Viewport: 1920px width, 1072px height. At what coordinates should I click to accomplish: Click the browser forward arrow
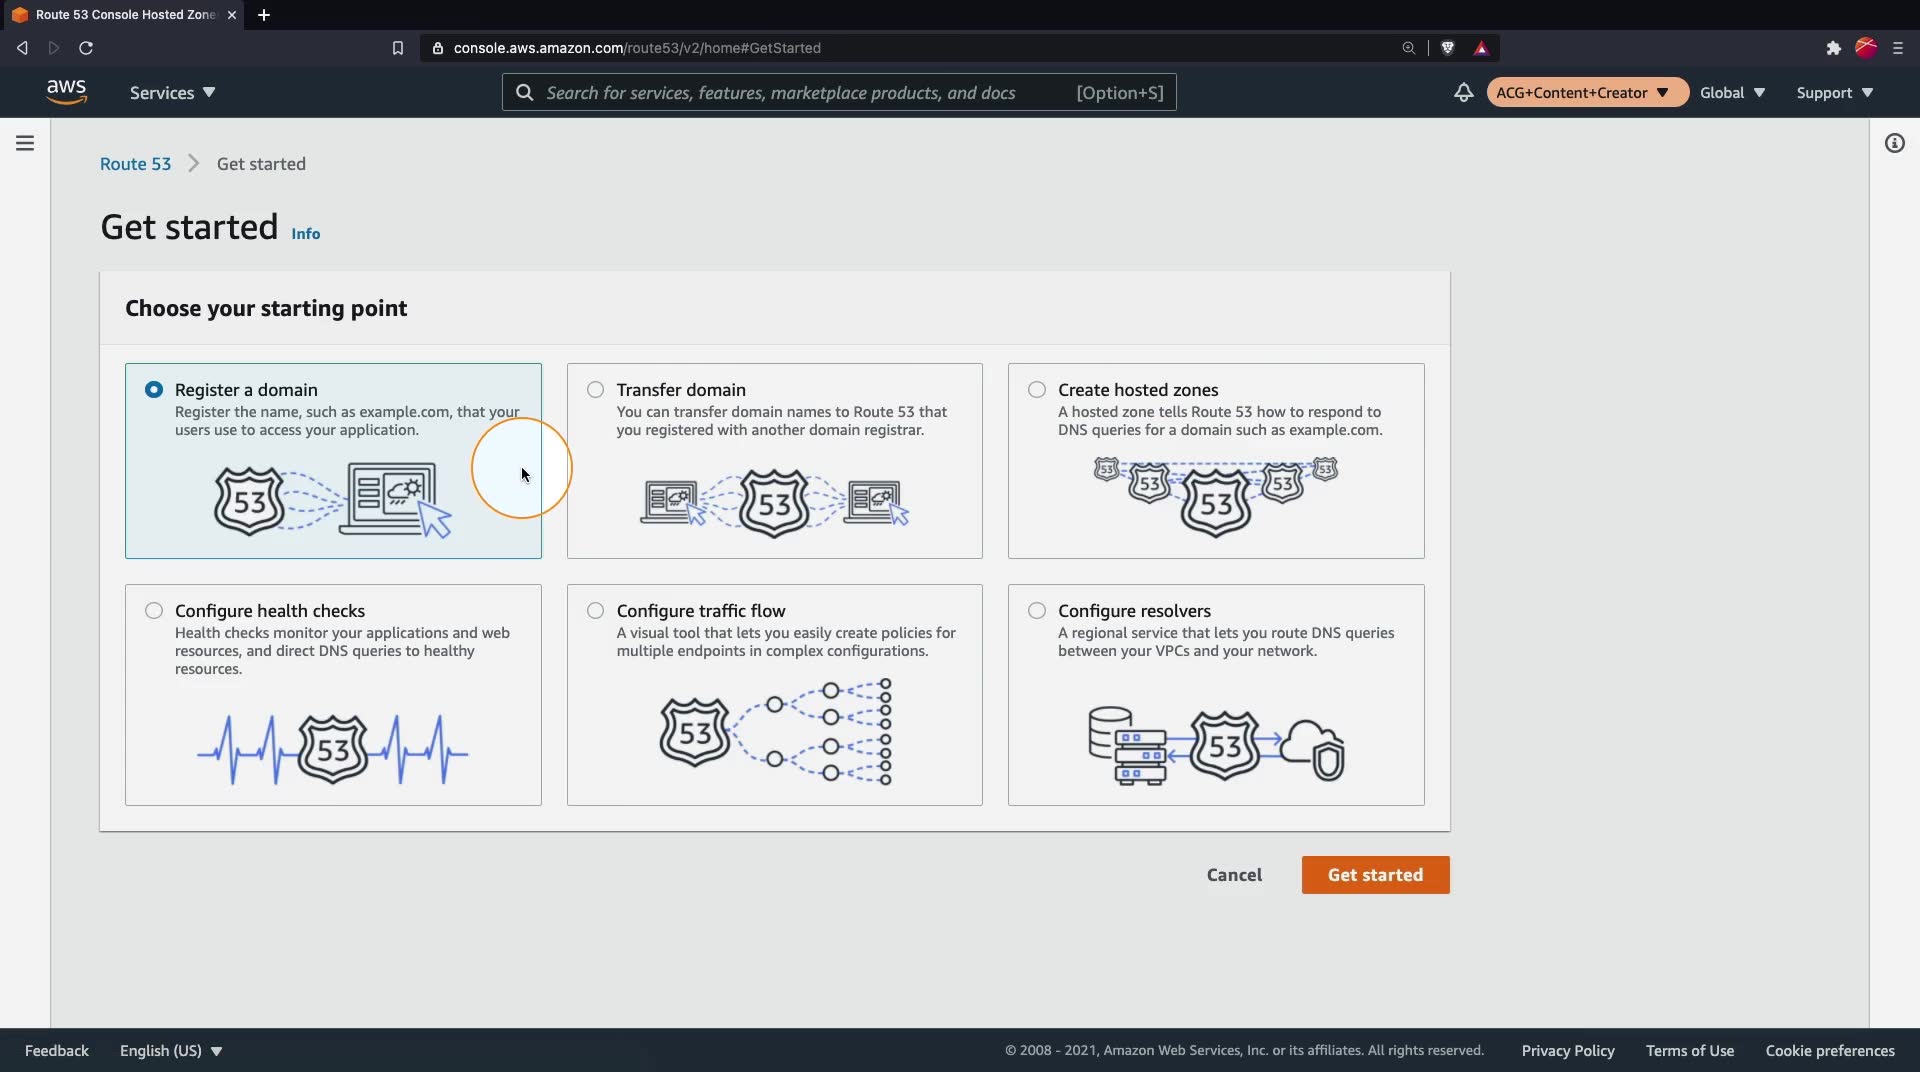point(54,48)
